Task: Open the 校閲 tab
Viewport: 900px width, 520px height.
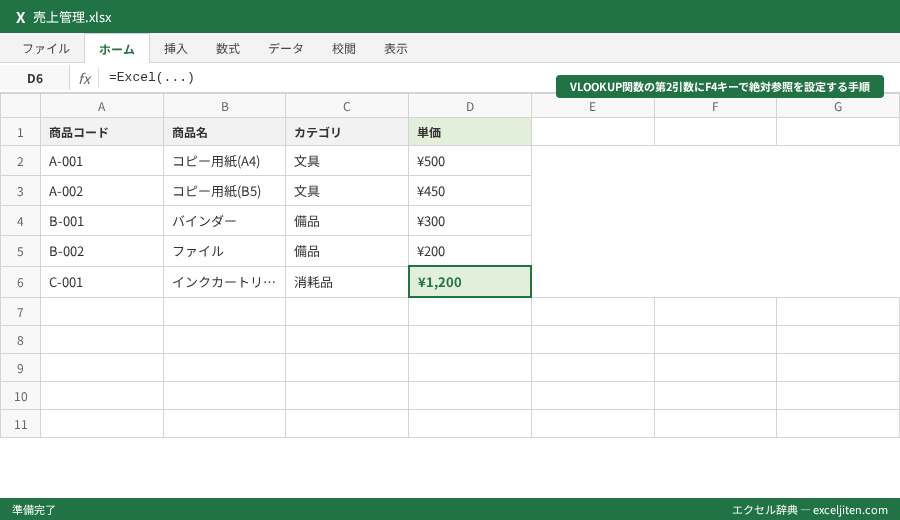Action: pyautogui.click(x=344, y=49)
